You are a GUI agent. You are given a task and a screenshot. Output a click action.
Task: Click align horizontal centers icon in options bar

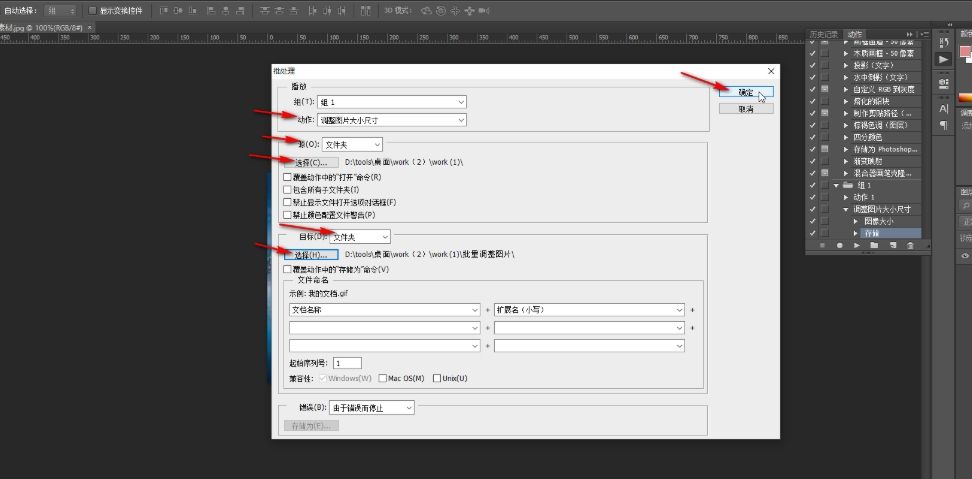point(226,11)
